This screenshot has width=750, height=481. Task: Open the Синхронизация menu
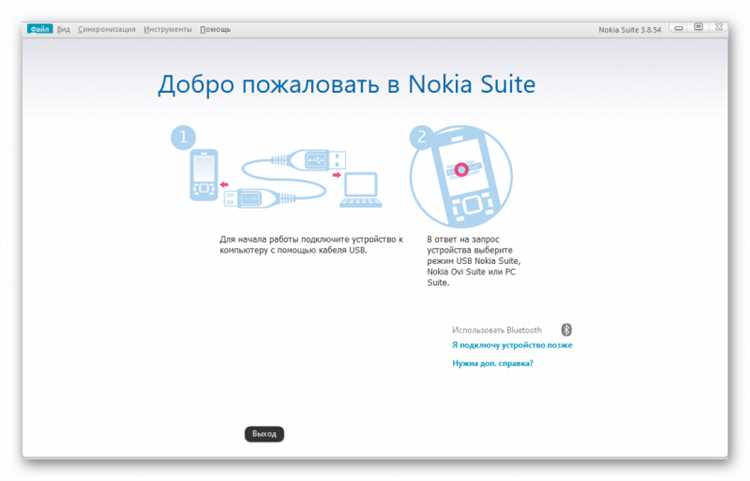tap(107, 30)
